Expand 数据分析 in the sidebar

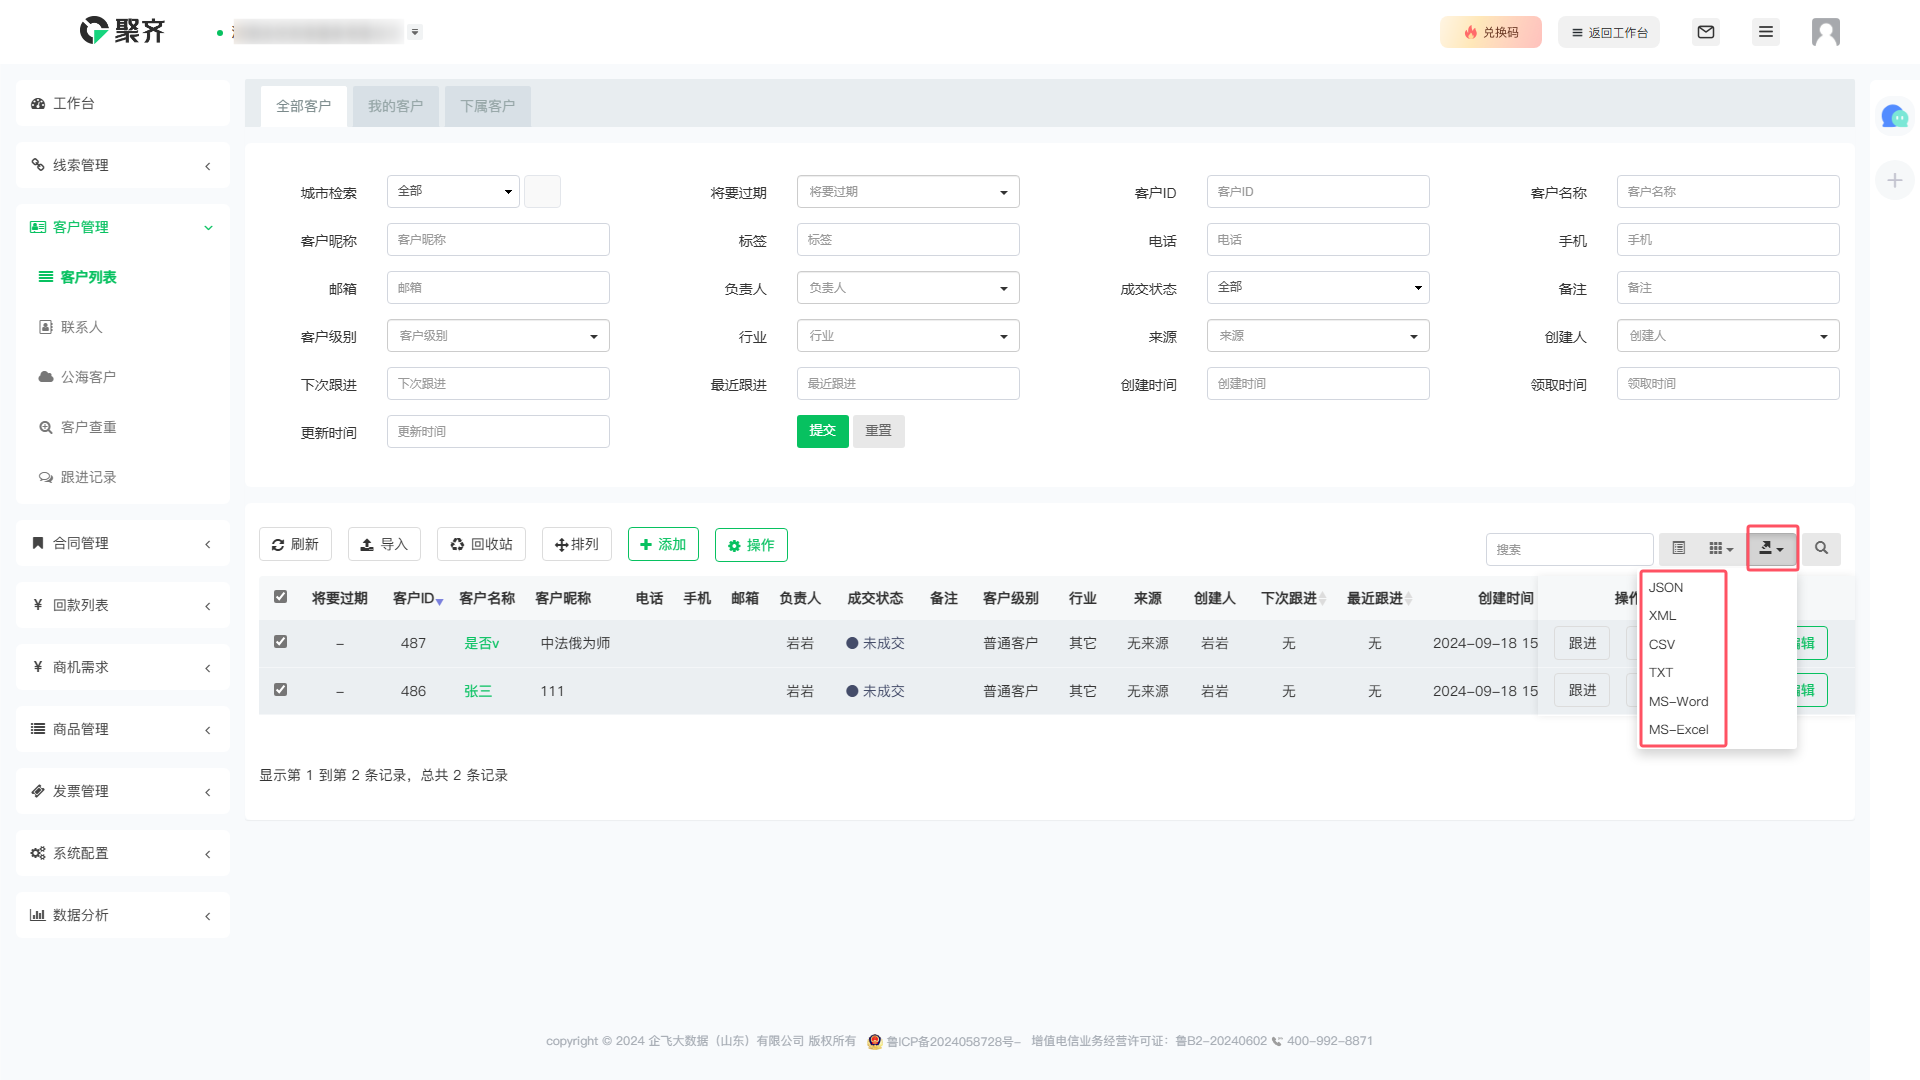(x=123, y=915)
